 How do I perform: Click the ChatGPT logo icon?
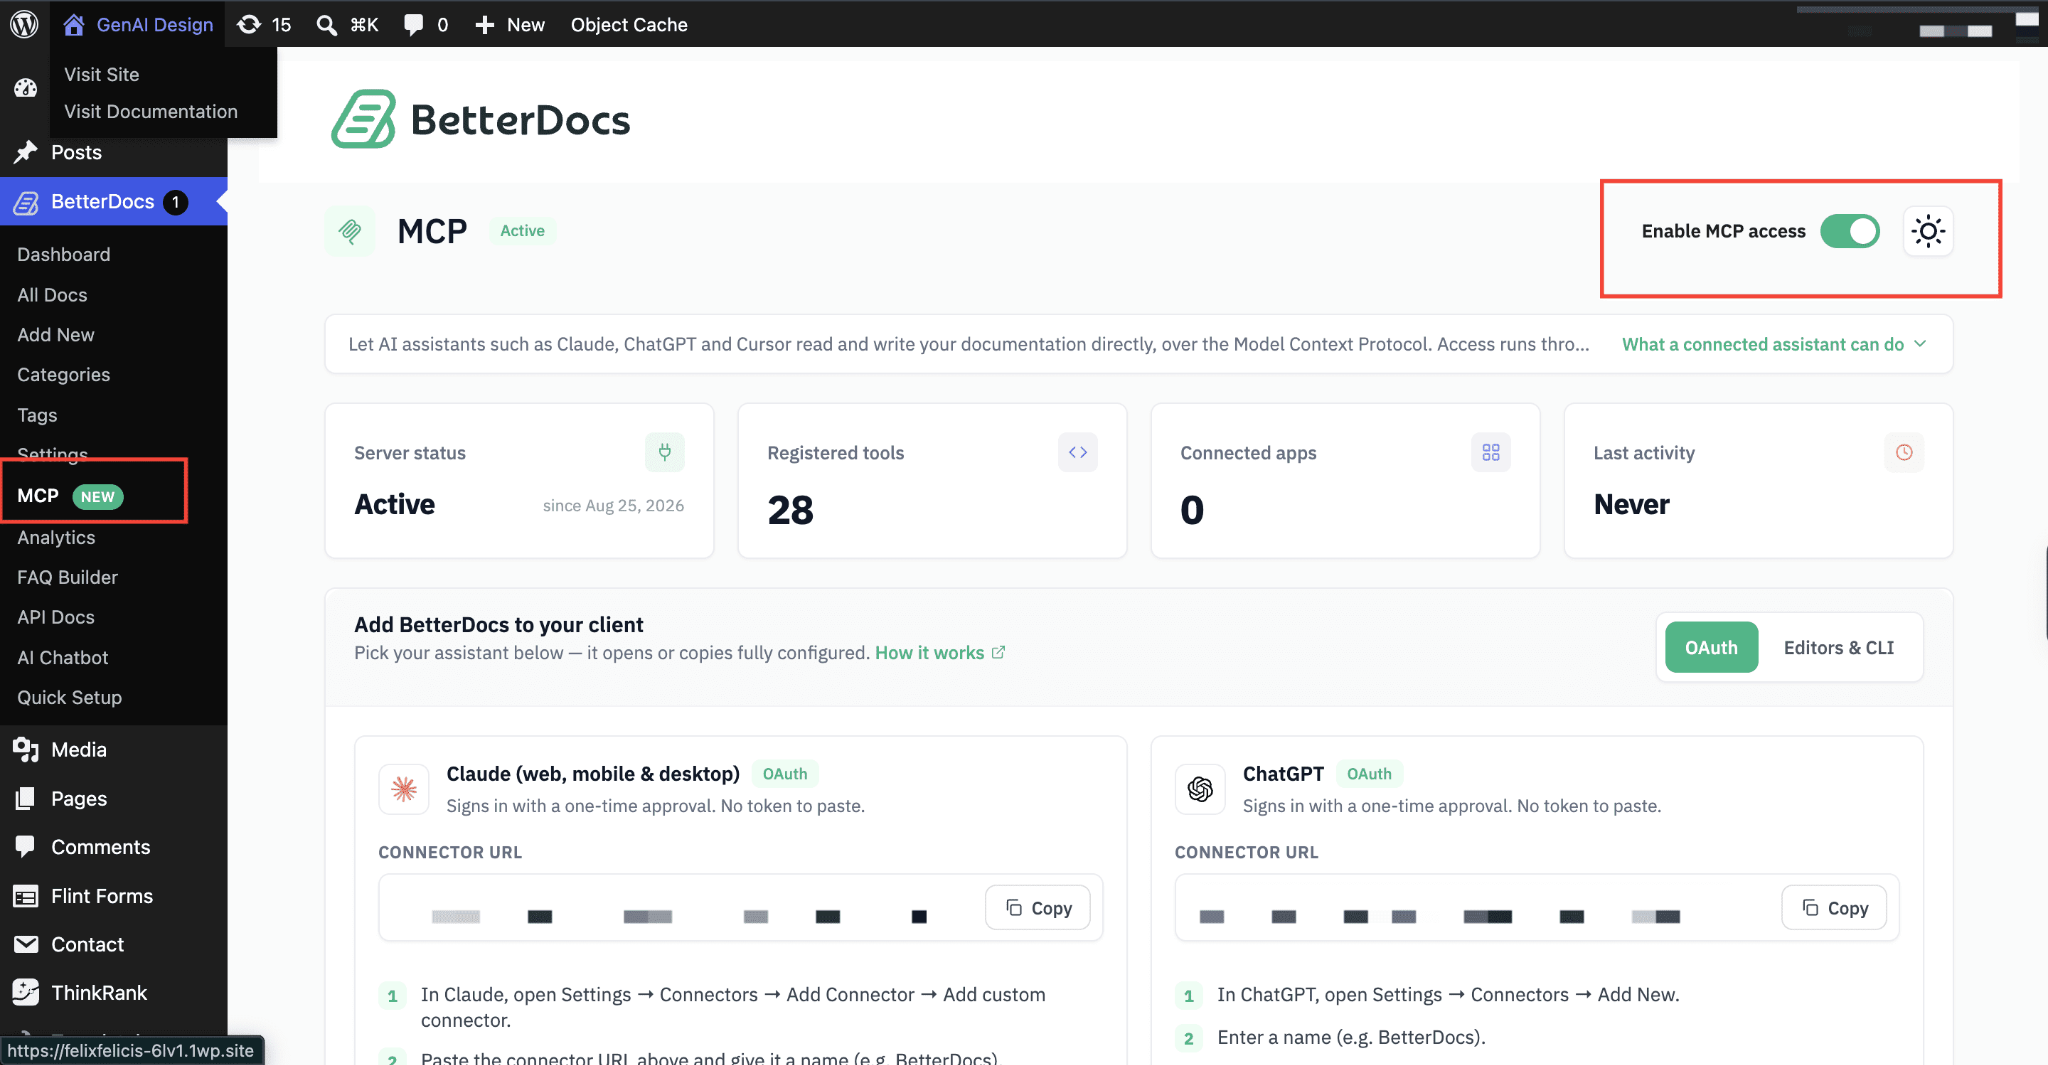click(1200, 789)
